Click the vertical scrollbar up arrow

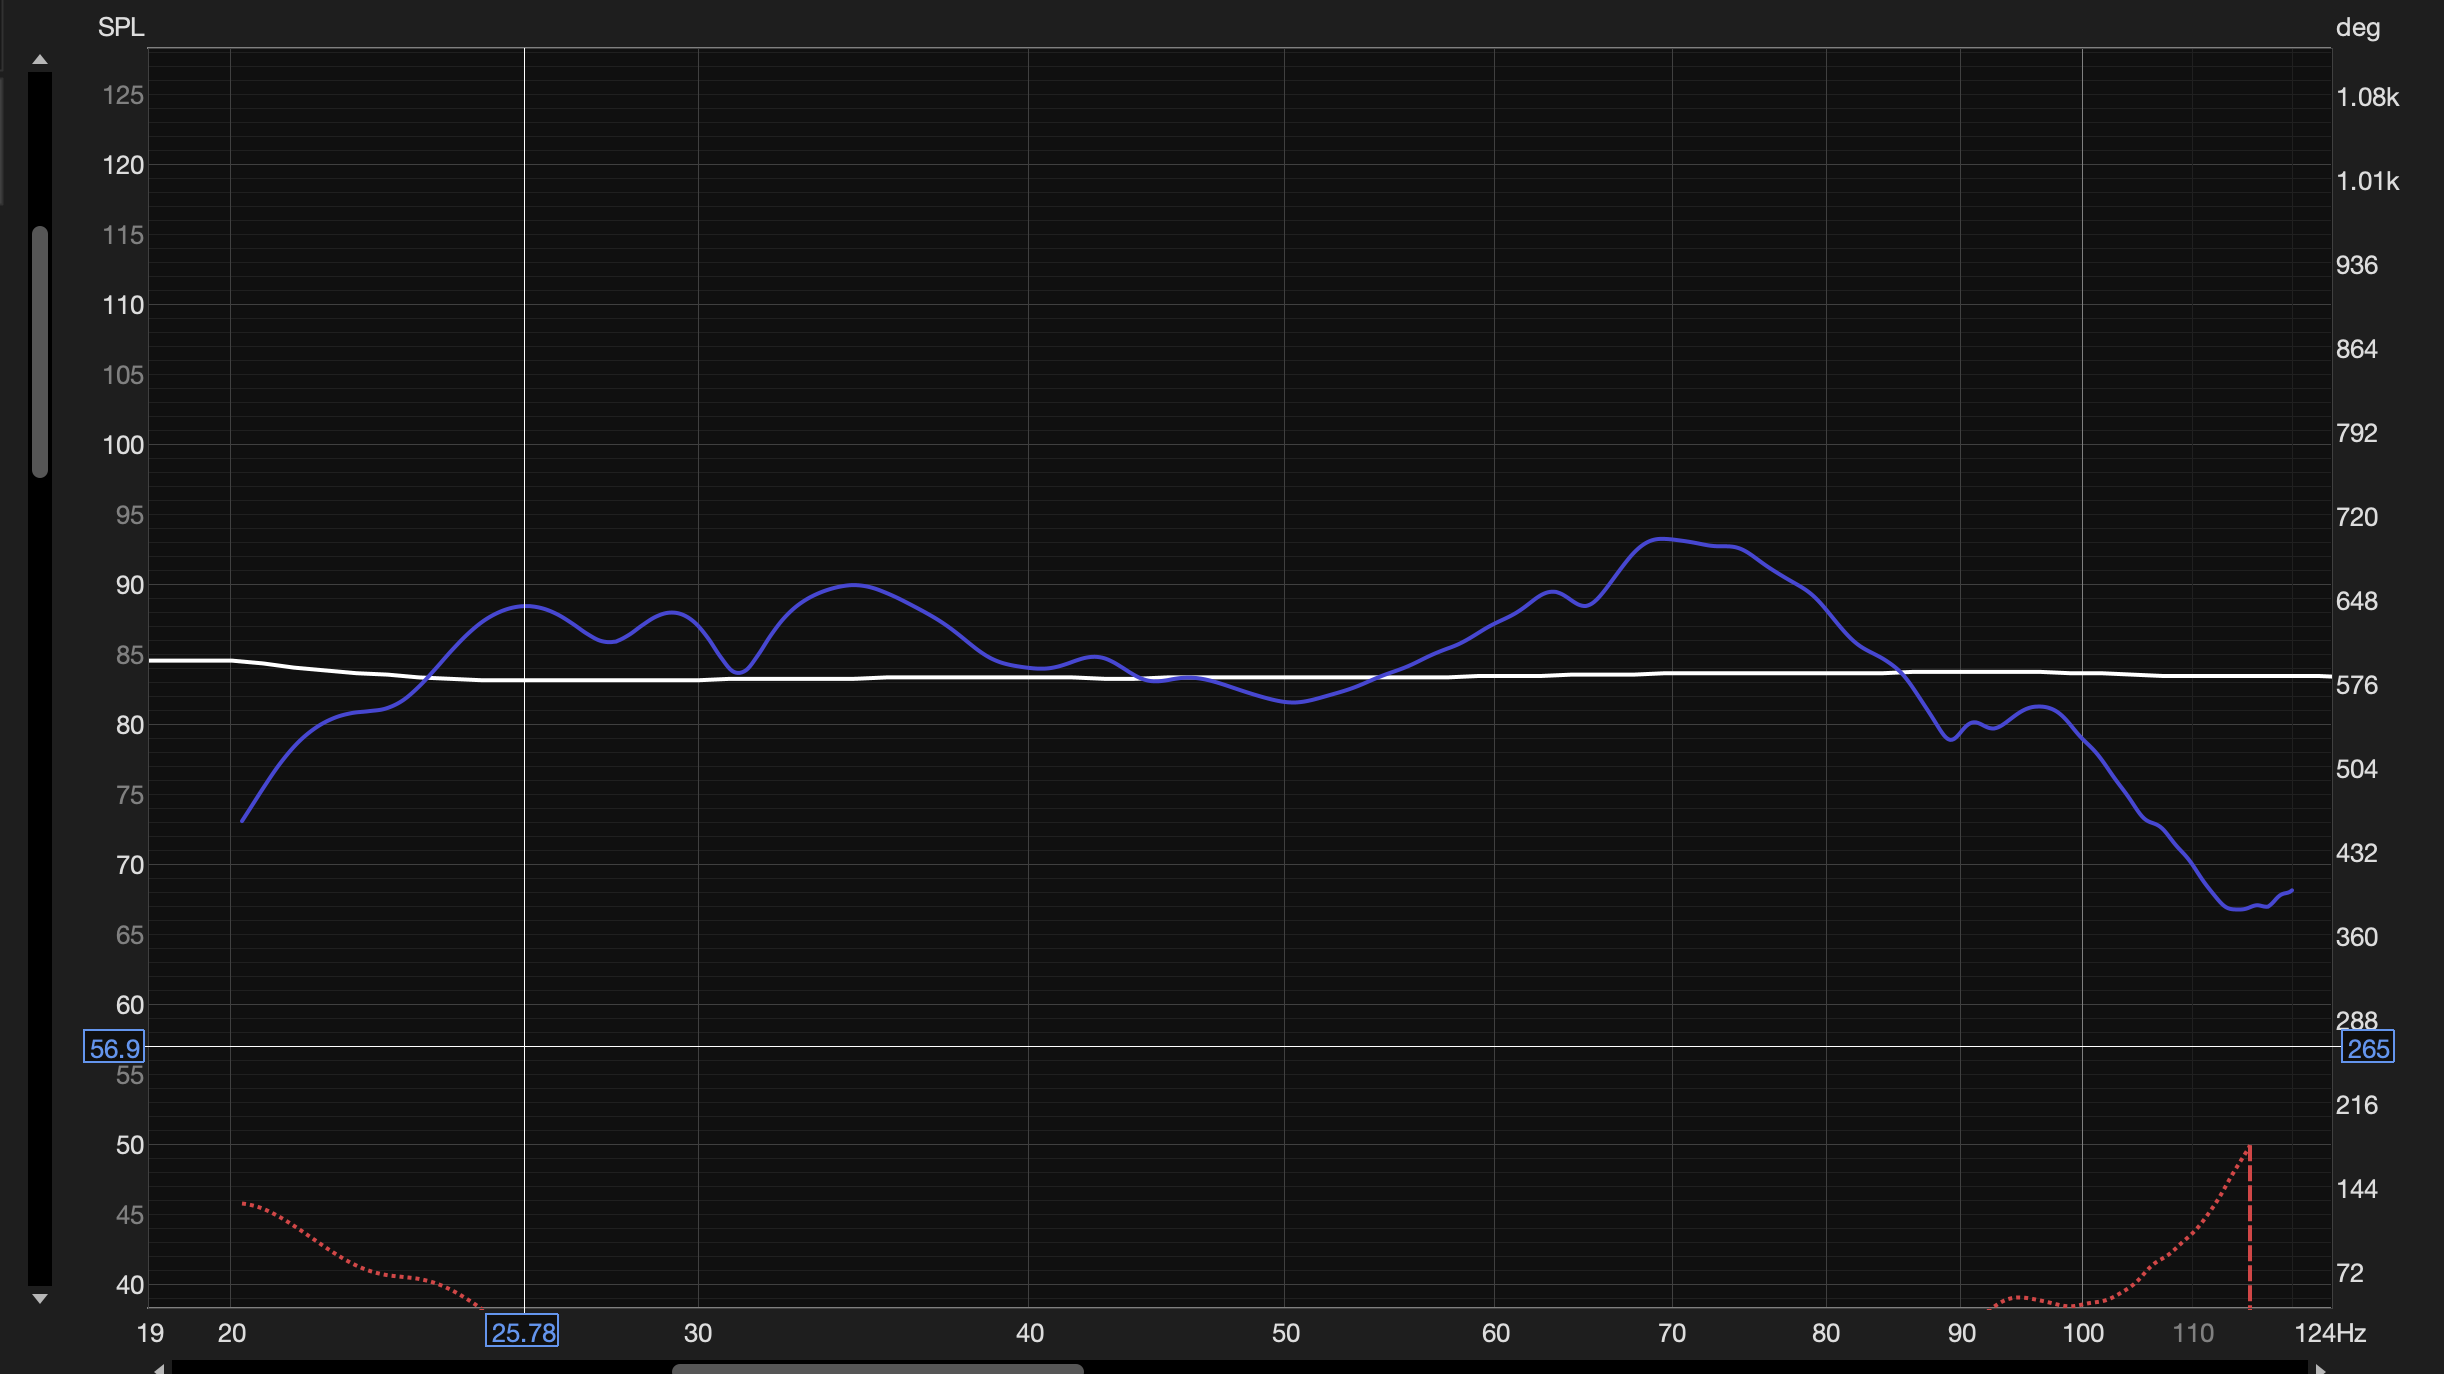(x=40, y=60)
